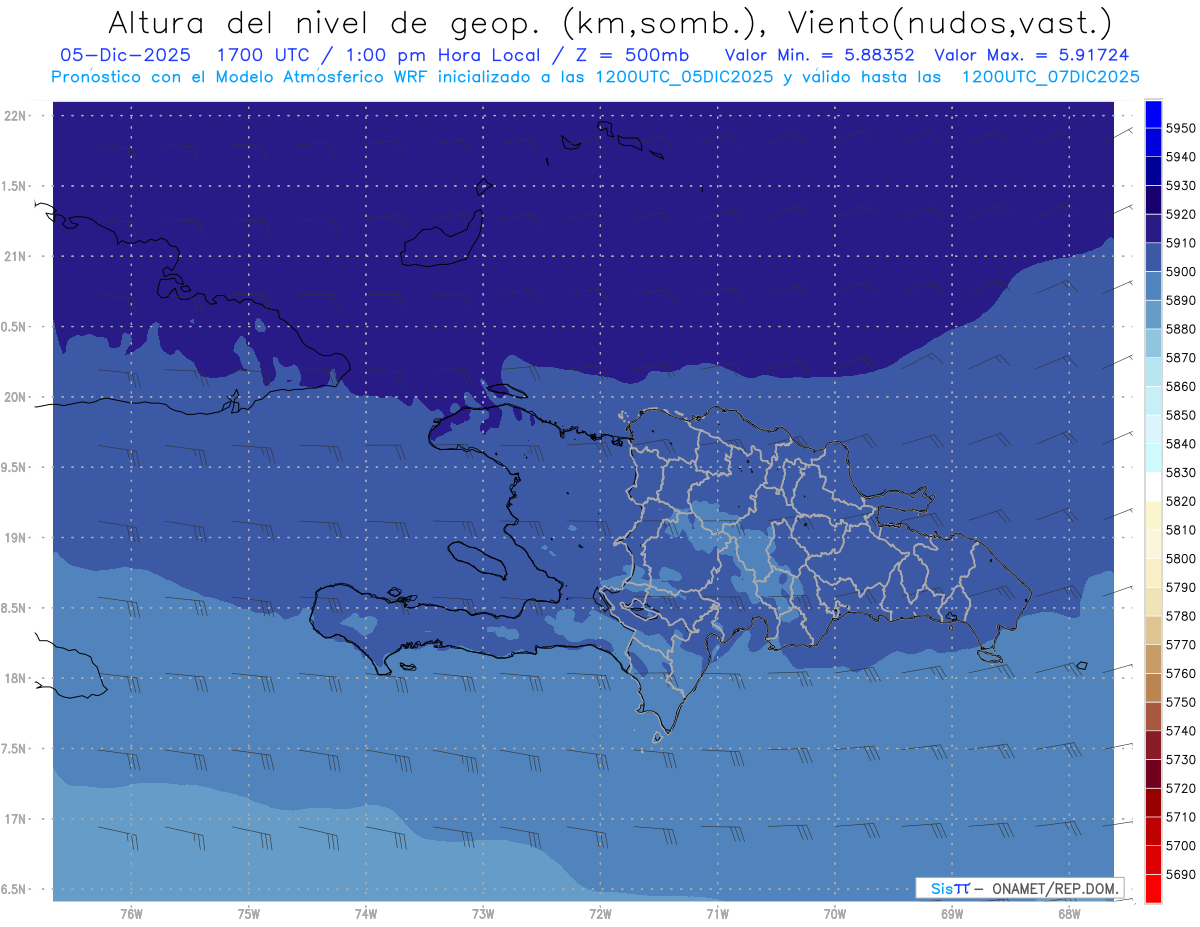Click the '9.5N' latitude label
The width and height of the screenshot is (1200, 927).
pos(15,467)
